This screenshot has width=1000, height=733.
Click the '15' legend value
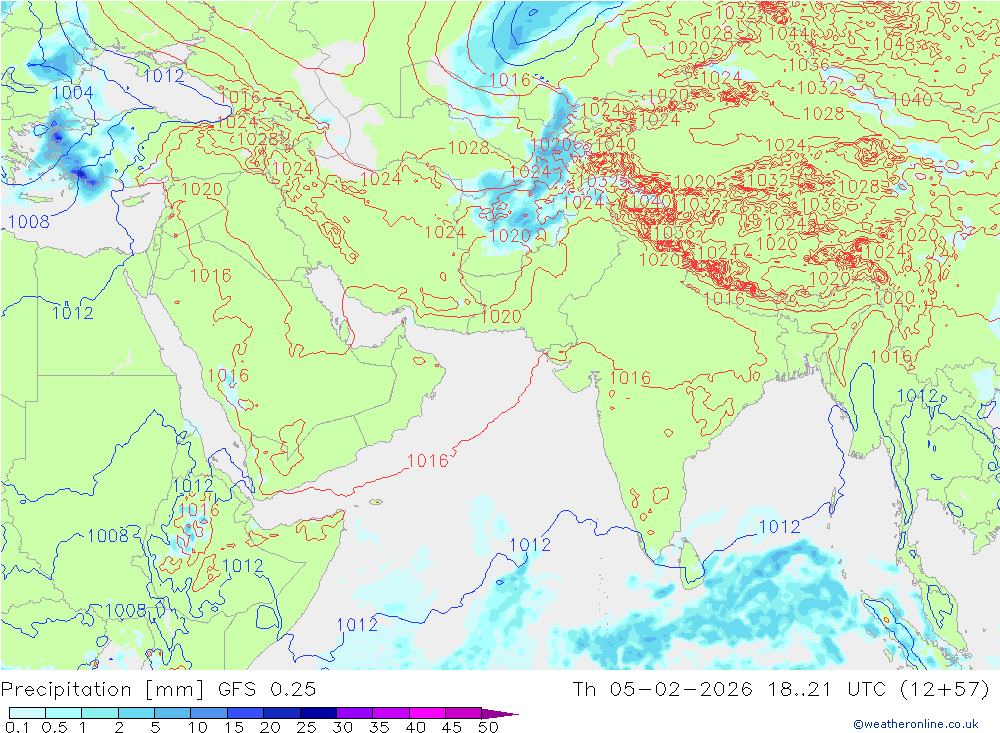tap(234, 727)
